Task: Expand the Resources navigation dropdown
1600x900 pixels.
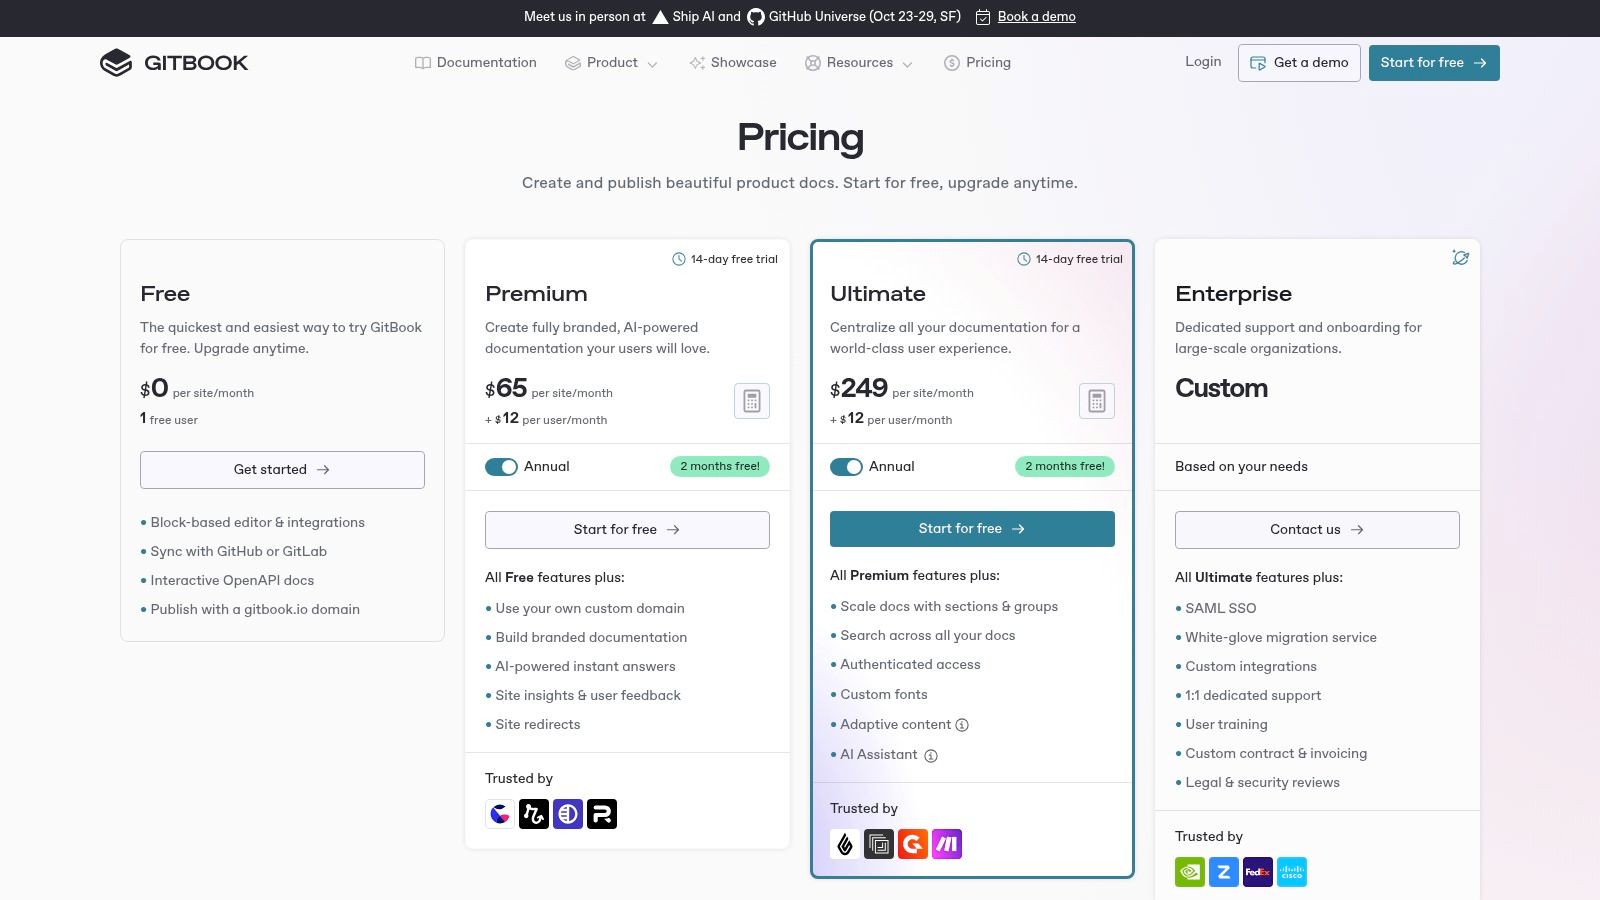Action: click(x=859, y=63)
